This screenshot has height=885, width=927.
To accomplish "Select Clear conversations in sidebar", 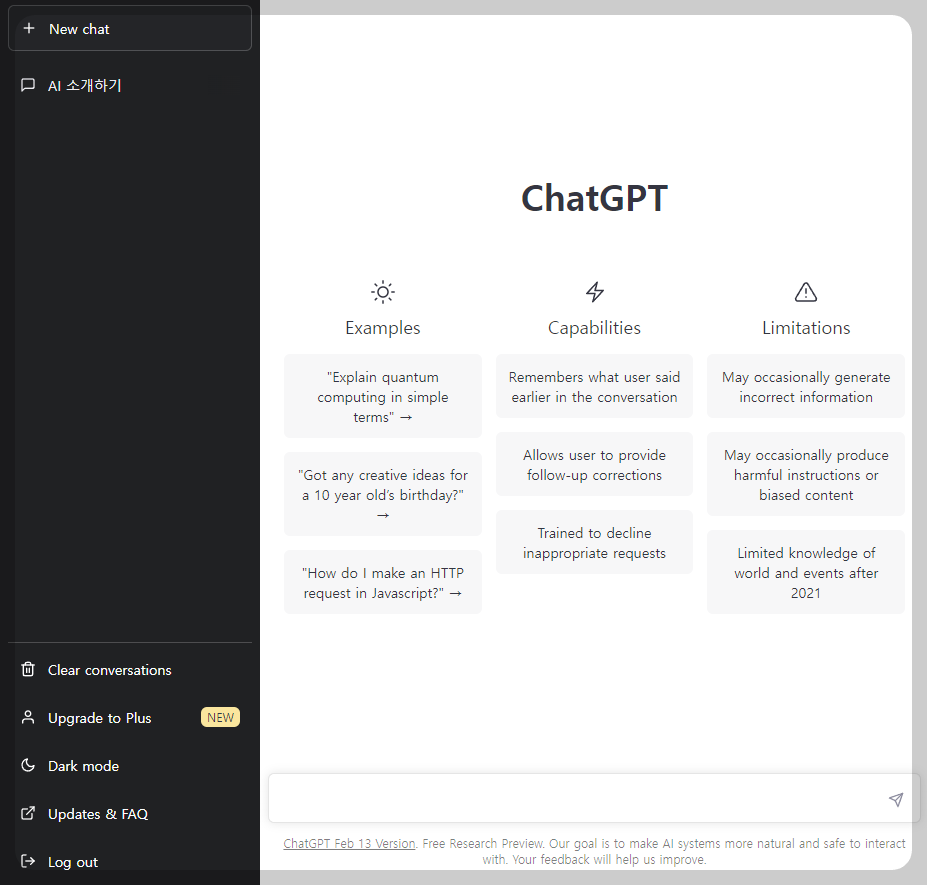I will [130, 670].
